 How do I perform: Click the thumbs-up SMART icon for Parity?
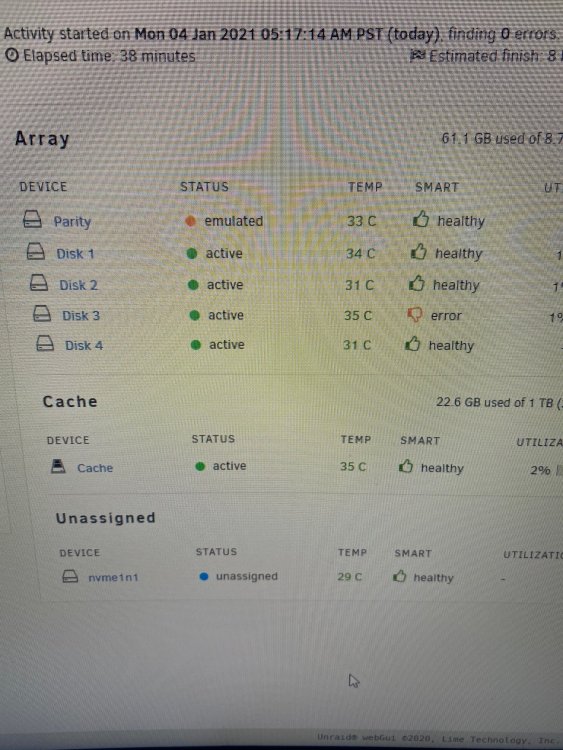tap(420, 219)
